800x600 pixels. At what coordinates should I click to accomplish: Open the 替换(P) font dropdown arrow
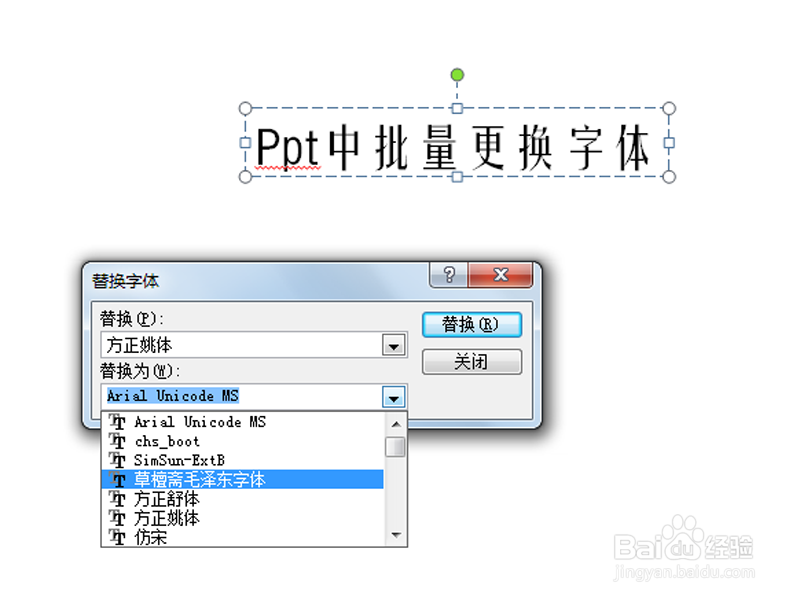(393, 345)
